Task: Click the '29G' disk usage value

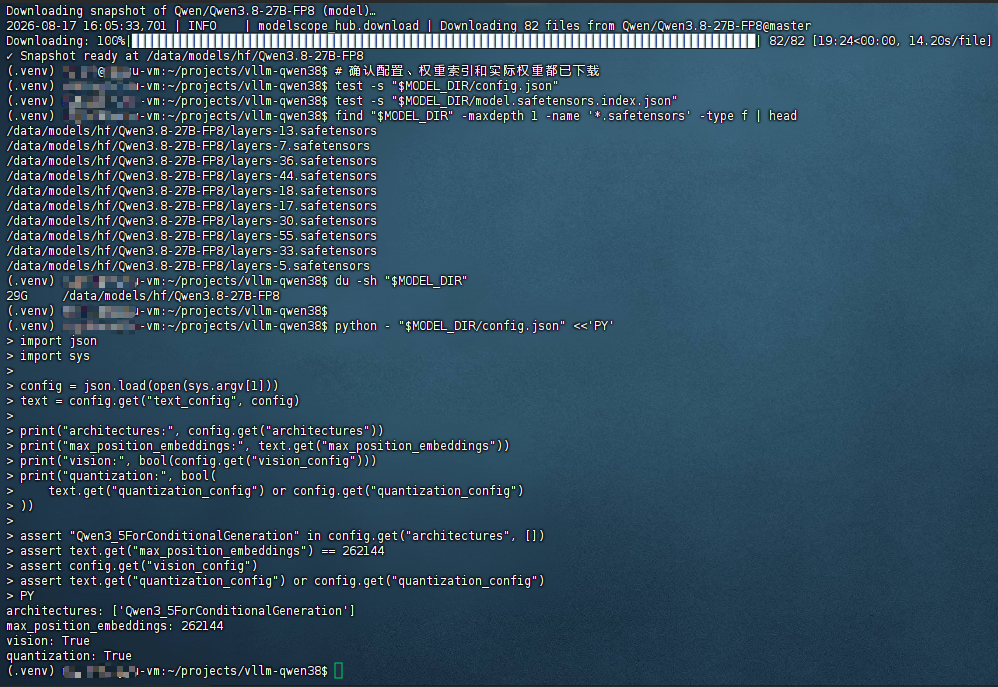Action: pos(17,296)
